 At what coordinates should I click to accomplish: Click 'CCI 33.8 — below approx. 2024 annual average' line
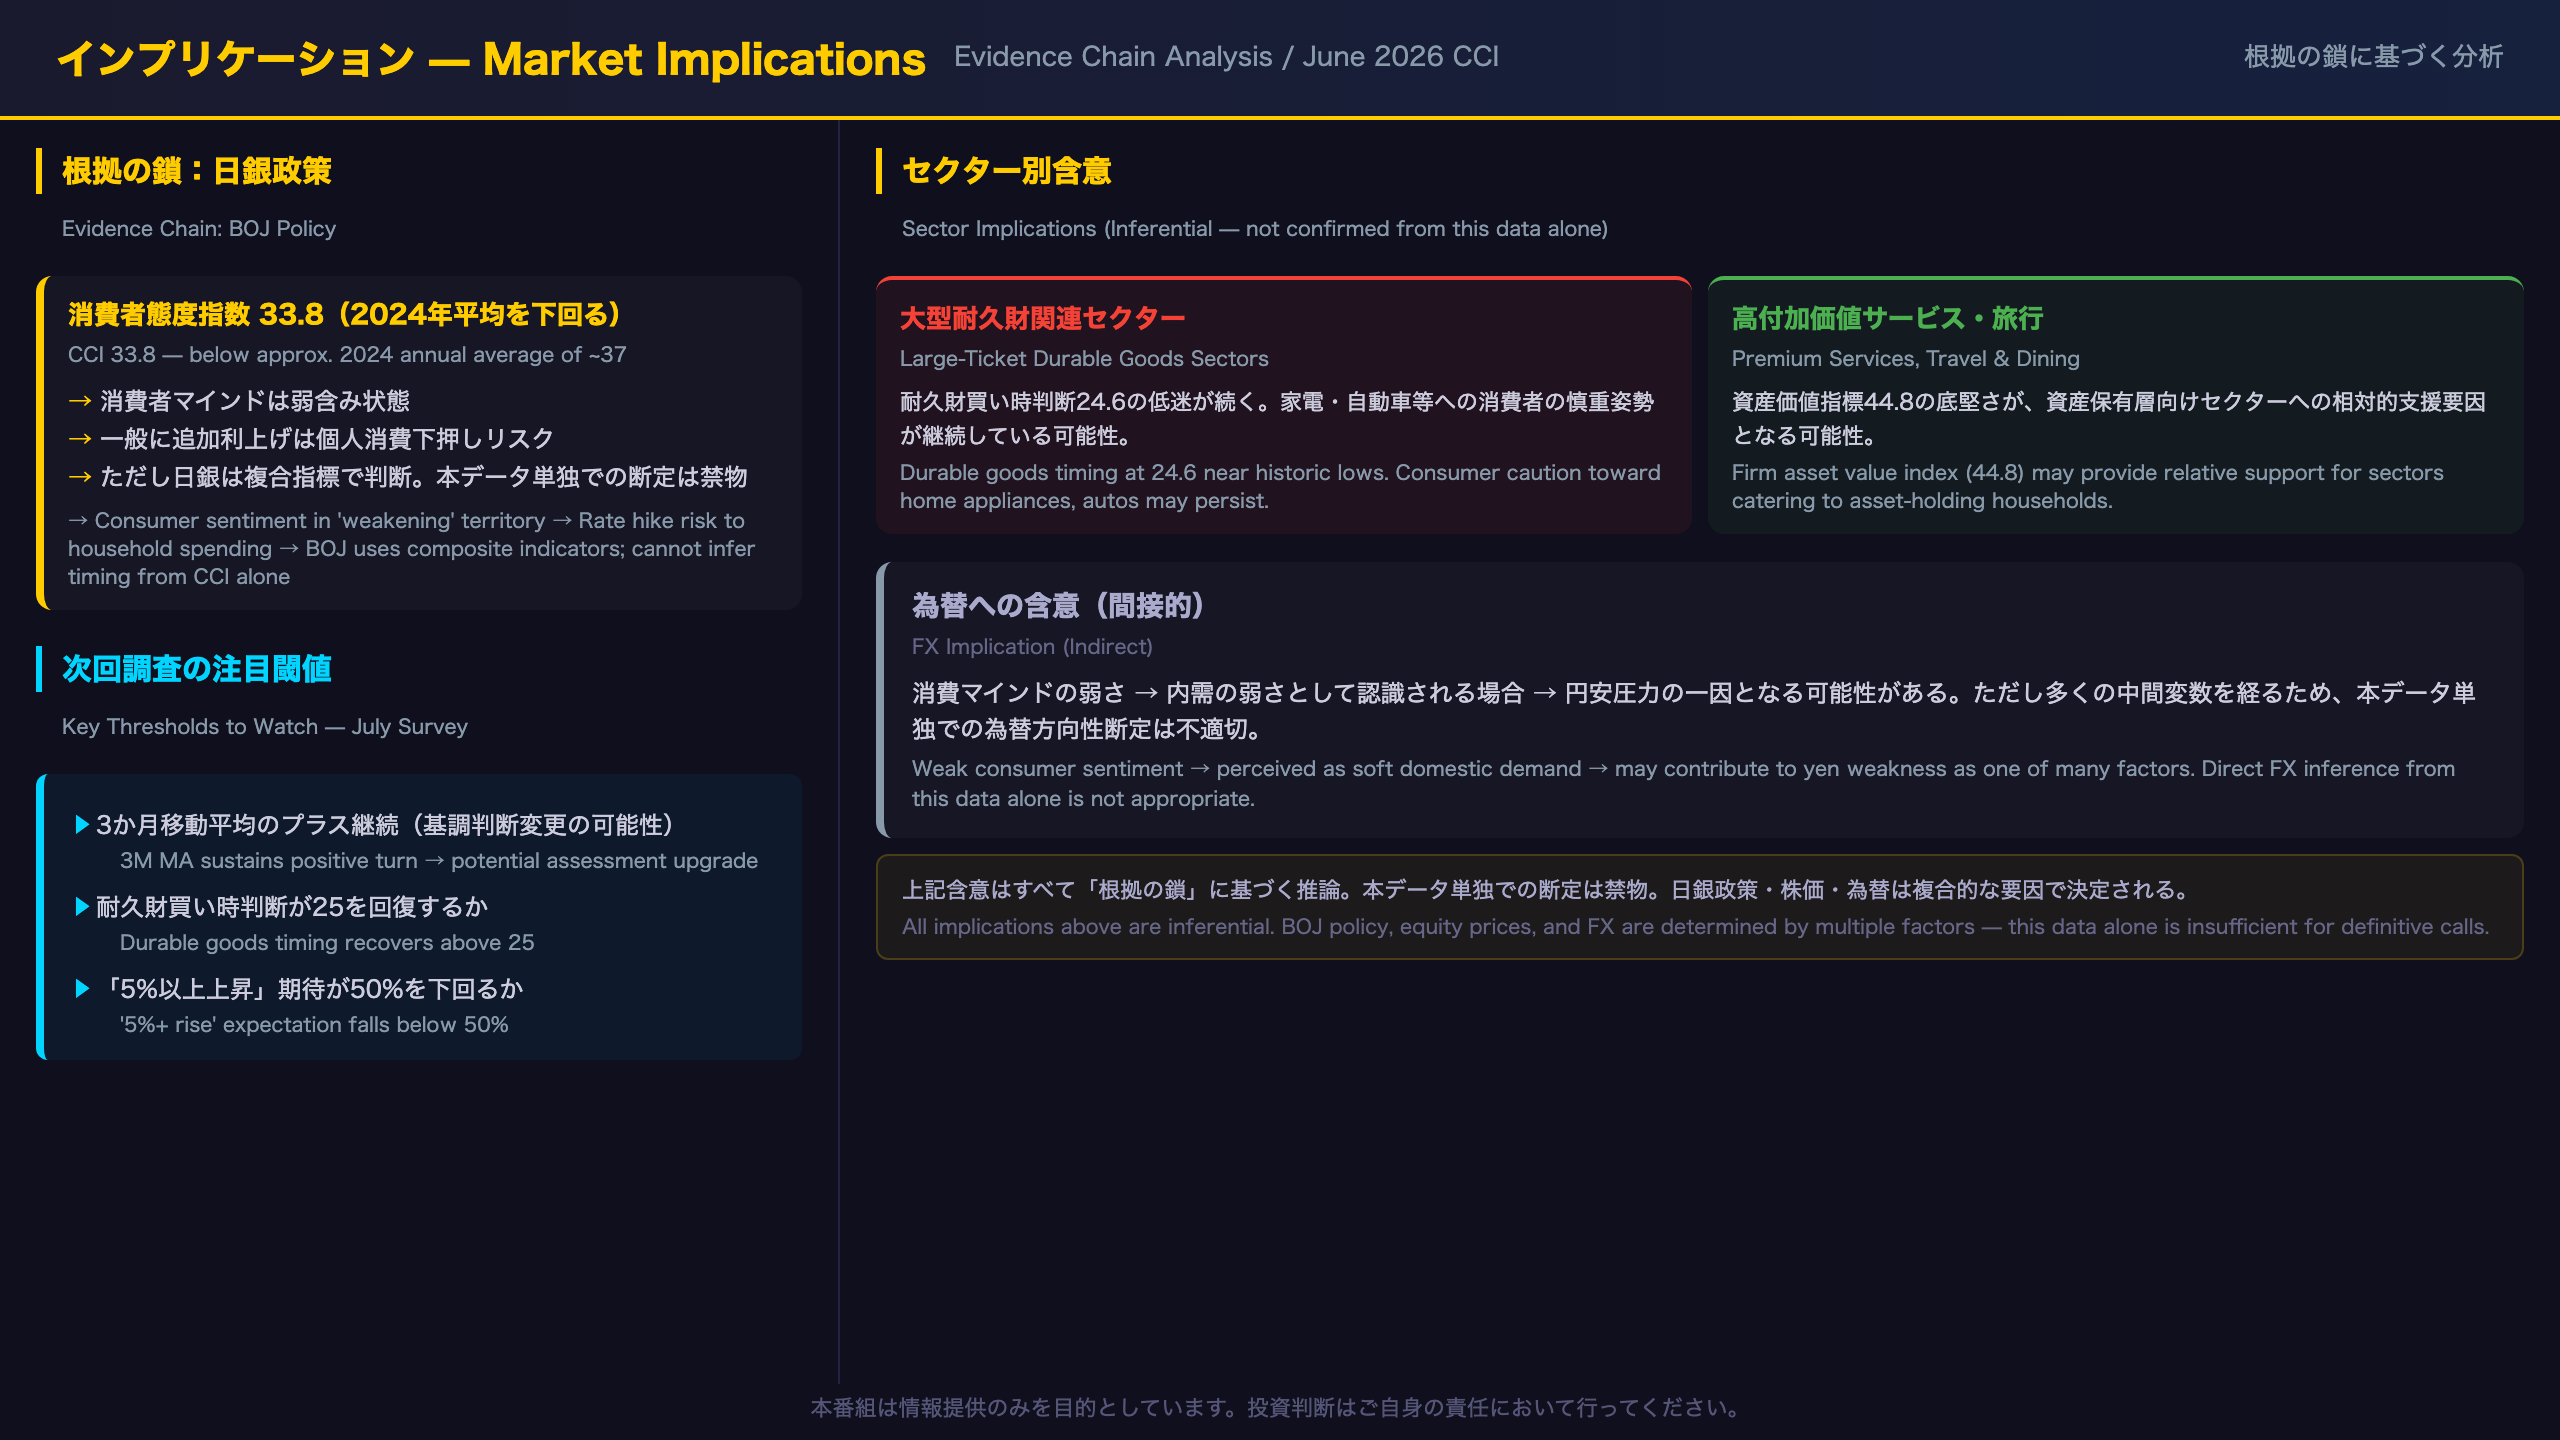pos(347,355)
